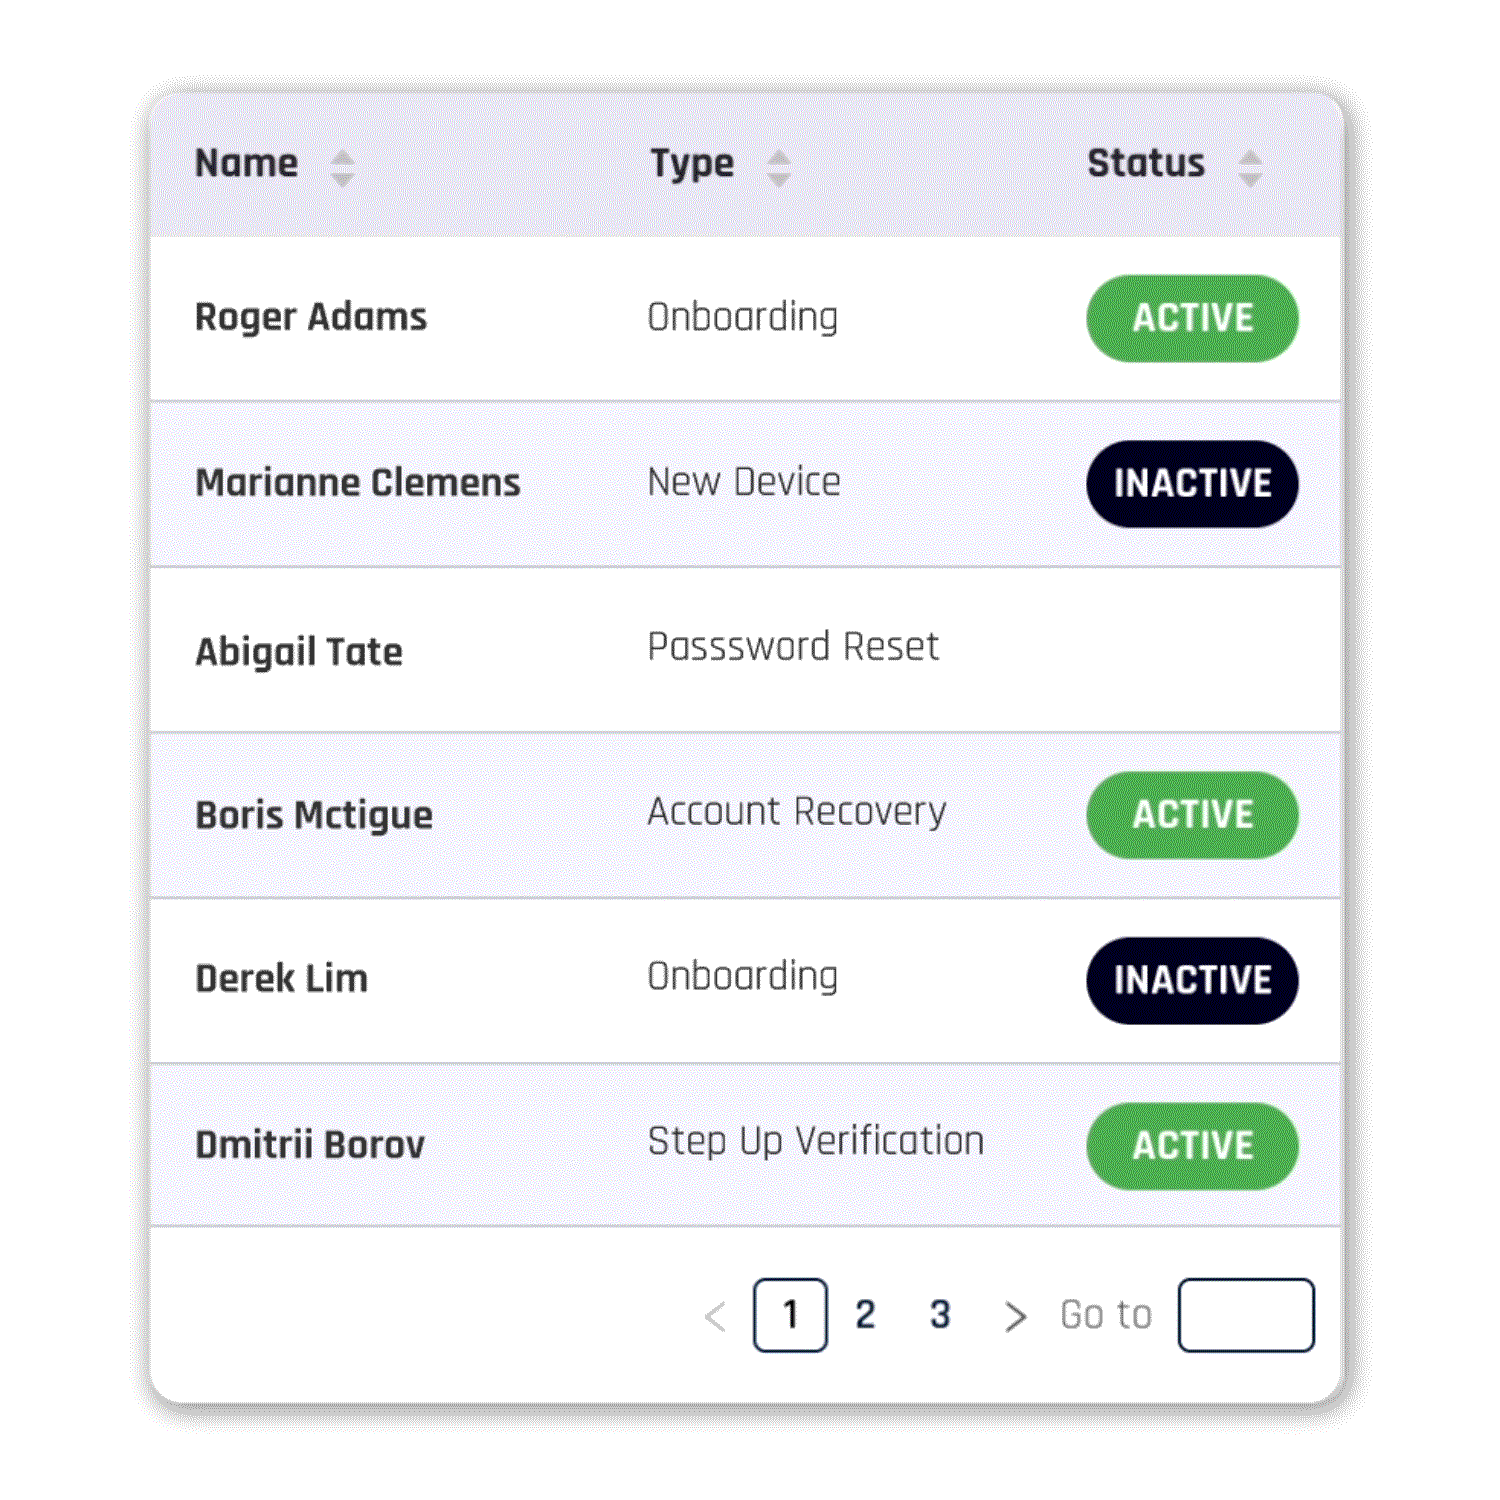Open Abigail Tate's row

(x=299, y=652)
